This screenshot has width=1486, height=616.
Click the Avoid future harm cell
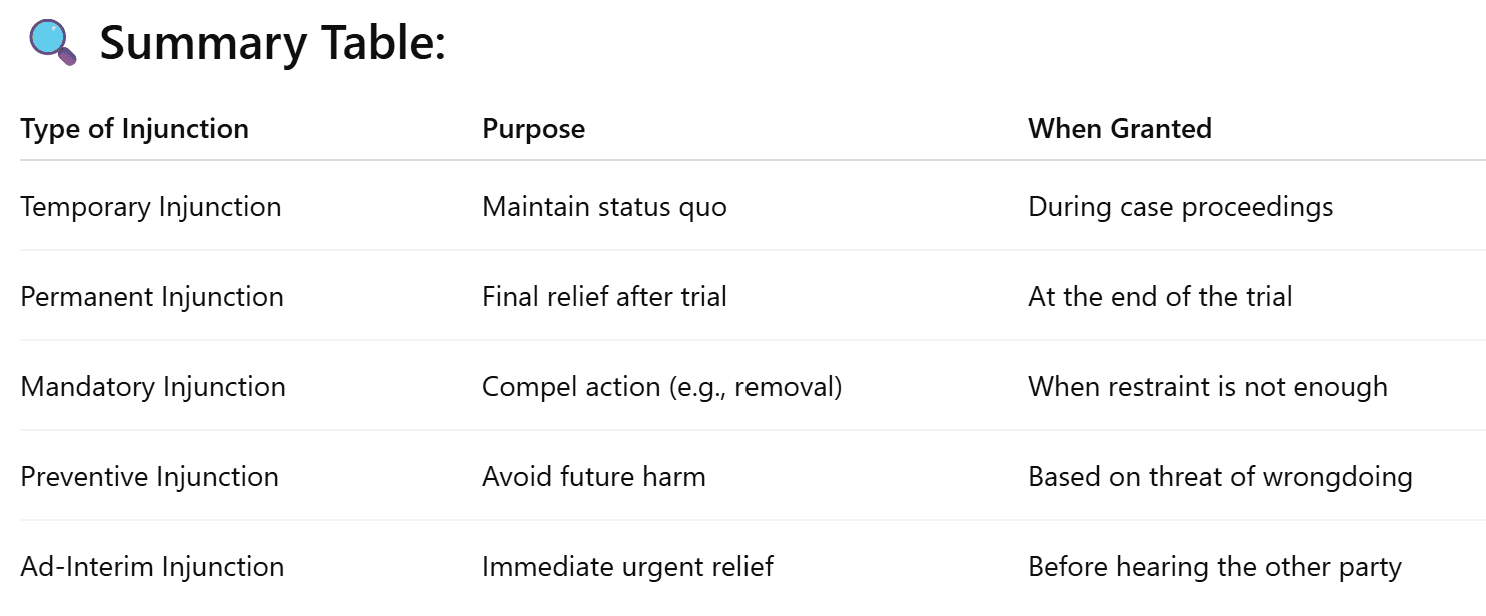pos(594,477)
